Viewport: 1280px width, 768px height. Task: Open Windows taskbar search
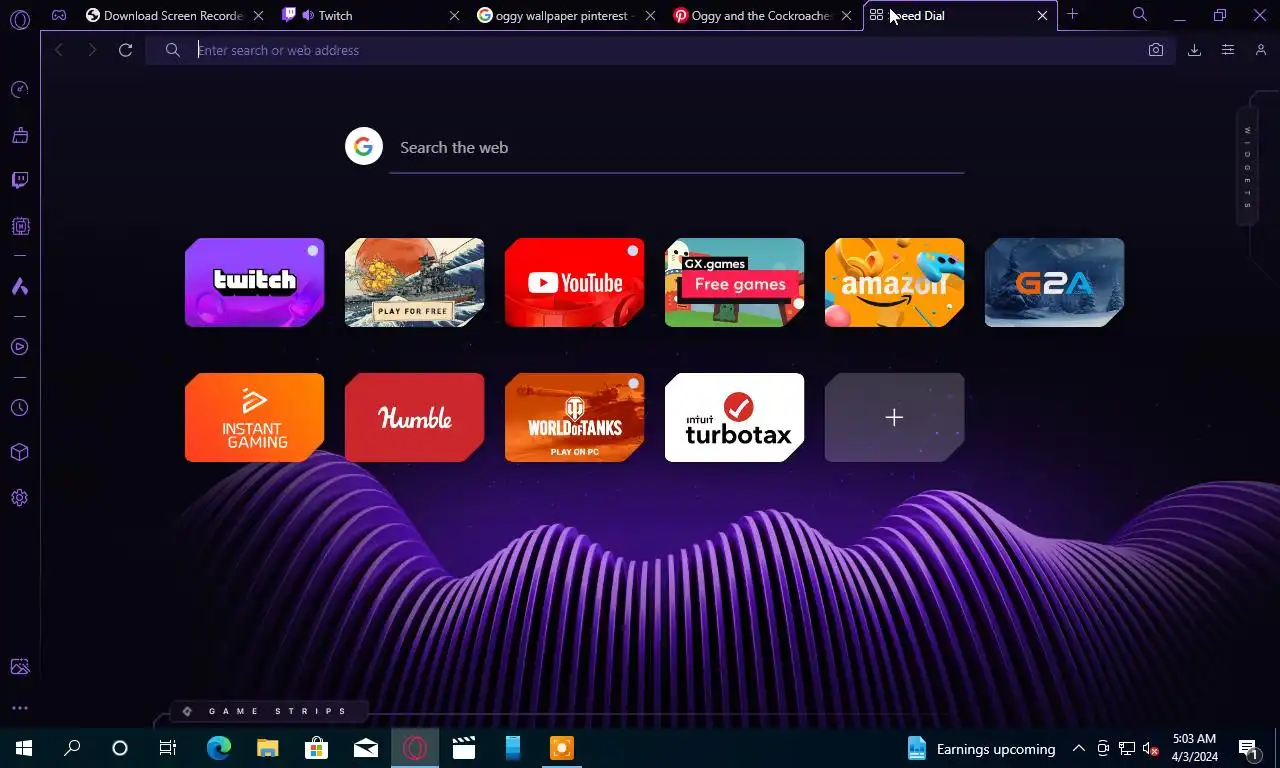pyautogui.click(x=72, y=748)
